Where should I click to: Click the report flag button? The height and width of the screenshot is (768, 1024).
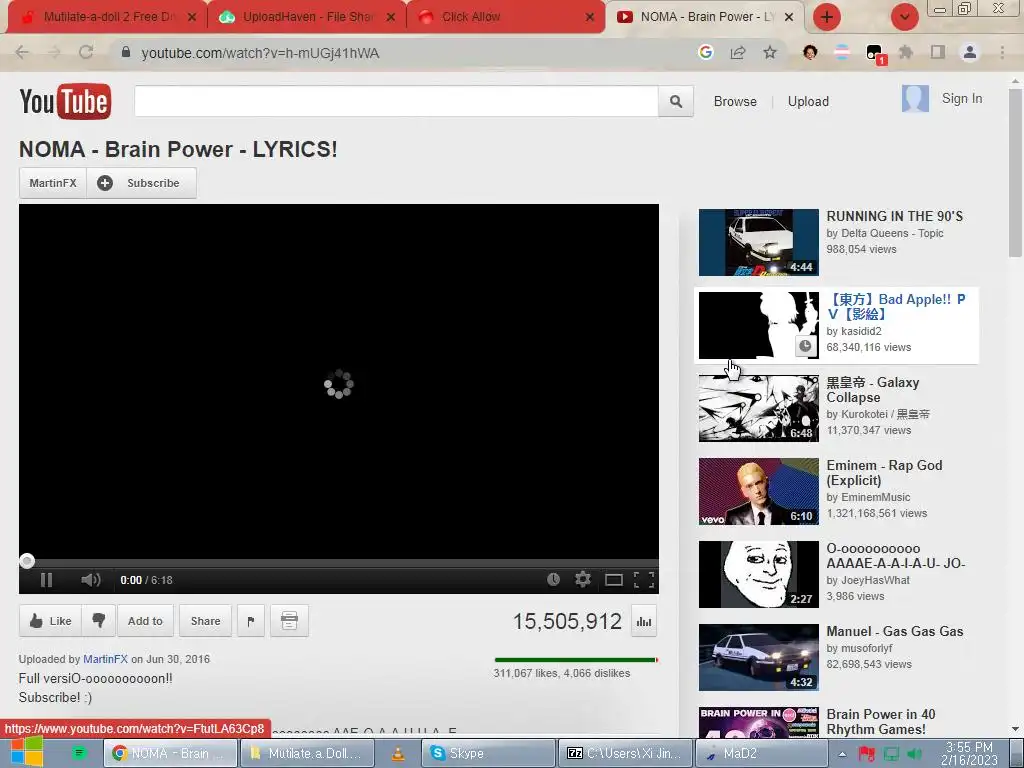click(251, 620)
